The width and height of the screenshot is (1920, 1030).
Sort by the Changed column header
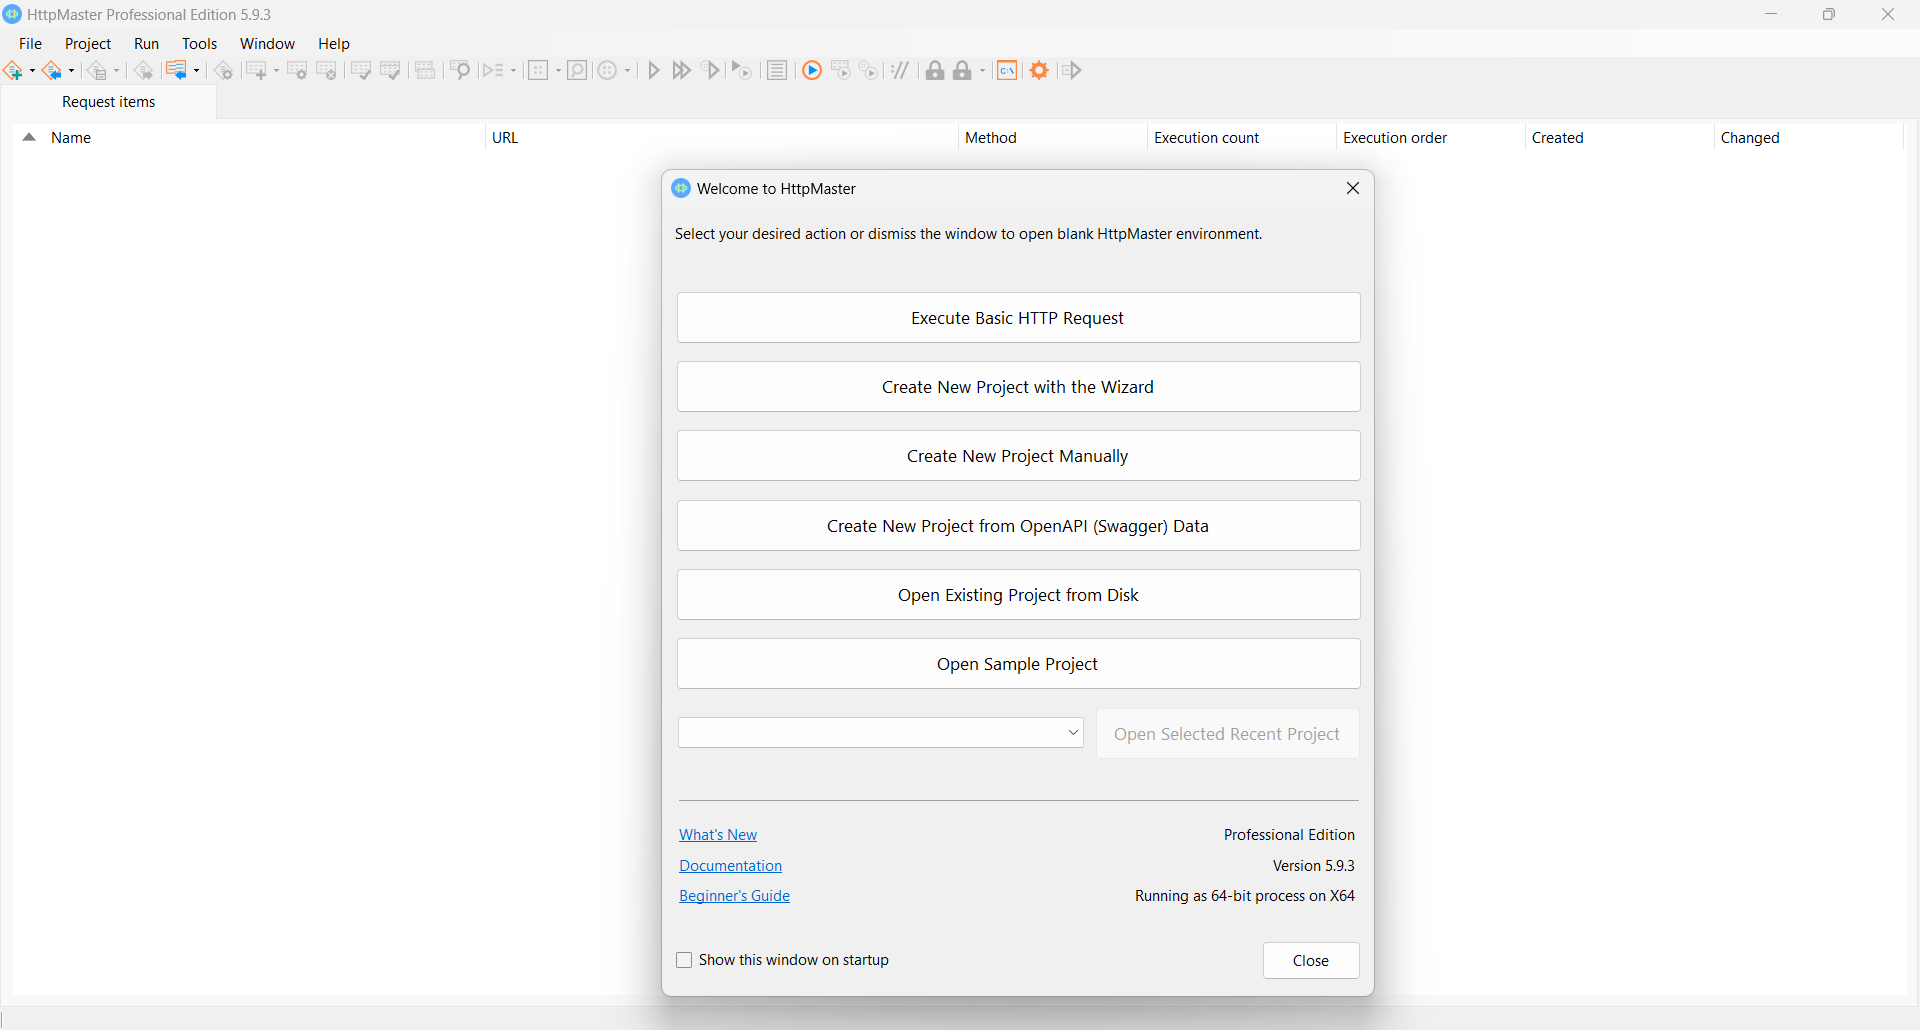pyautogui.click(x=1808, y=138)
